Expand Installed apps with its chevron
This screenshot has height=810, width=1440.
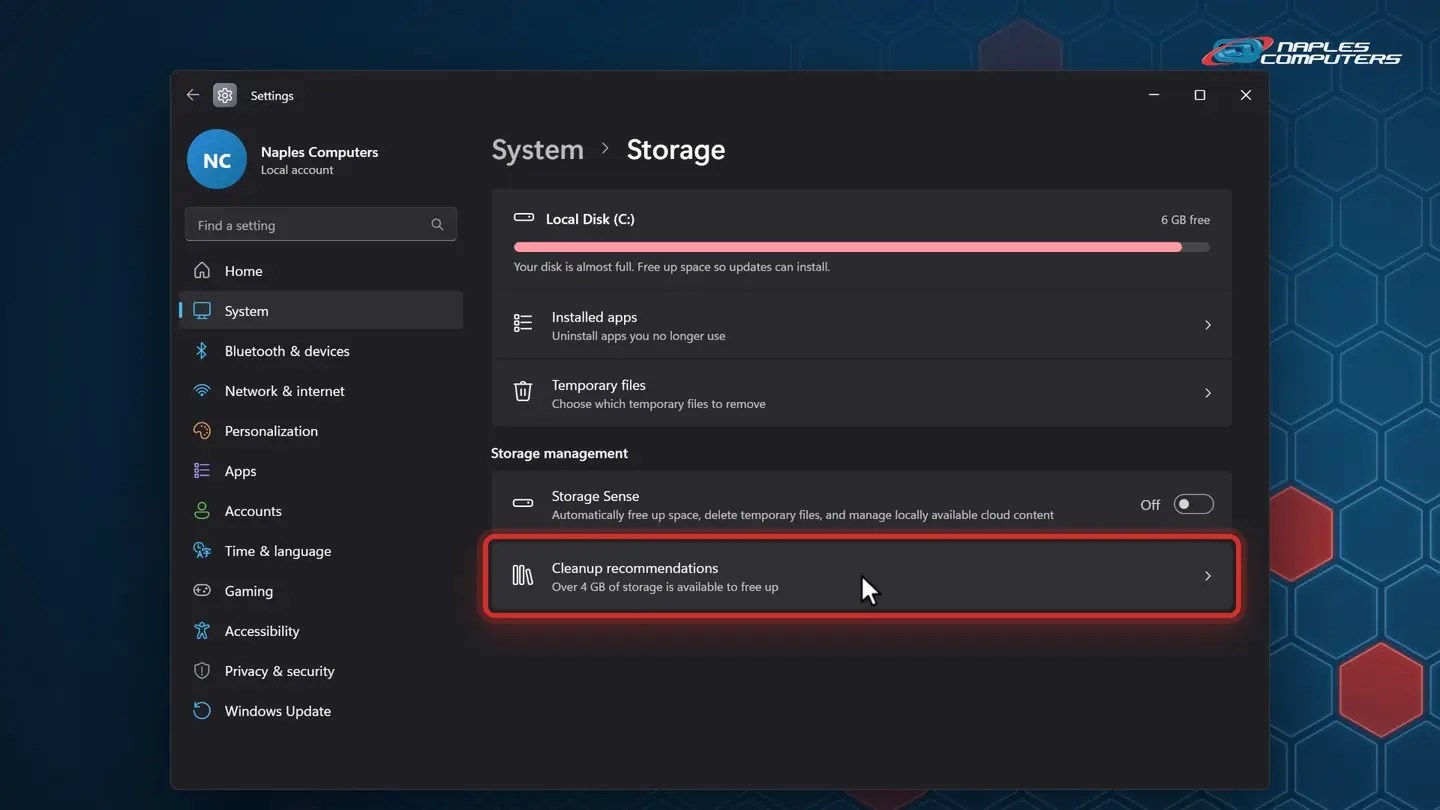pos(1208,325)
